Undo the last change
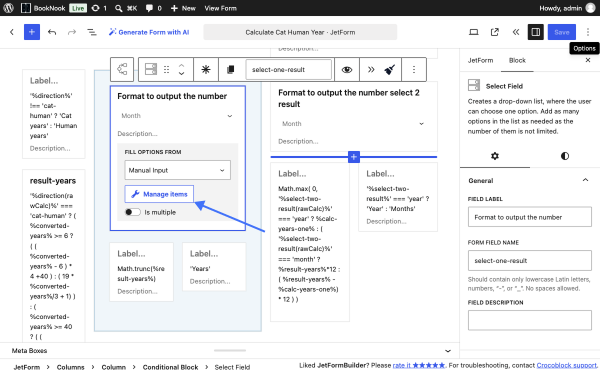Viewport: 600px width, 375px height. click(52, 32)
